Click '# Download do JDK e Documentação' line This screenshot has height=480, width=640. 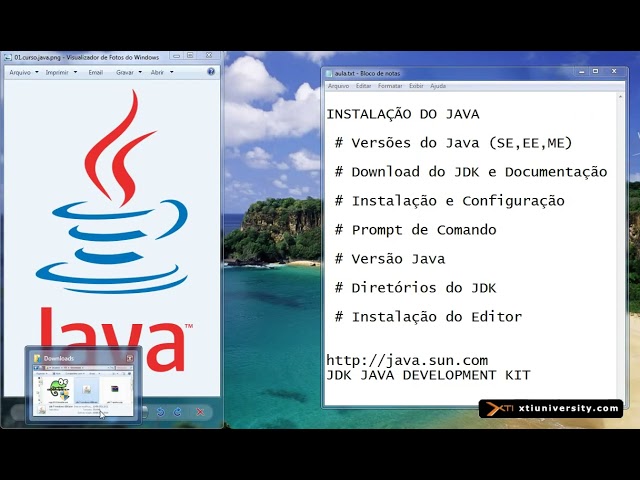471,172
